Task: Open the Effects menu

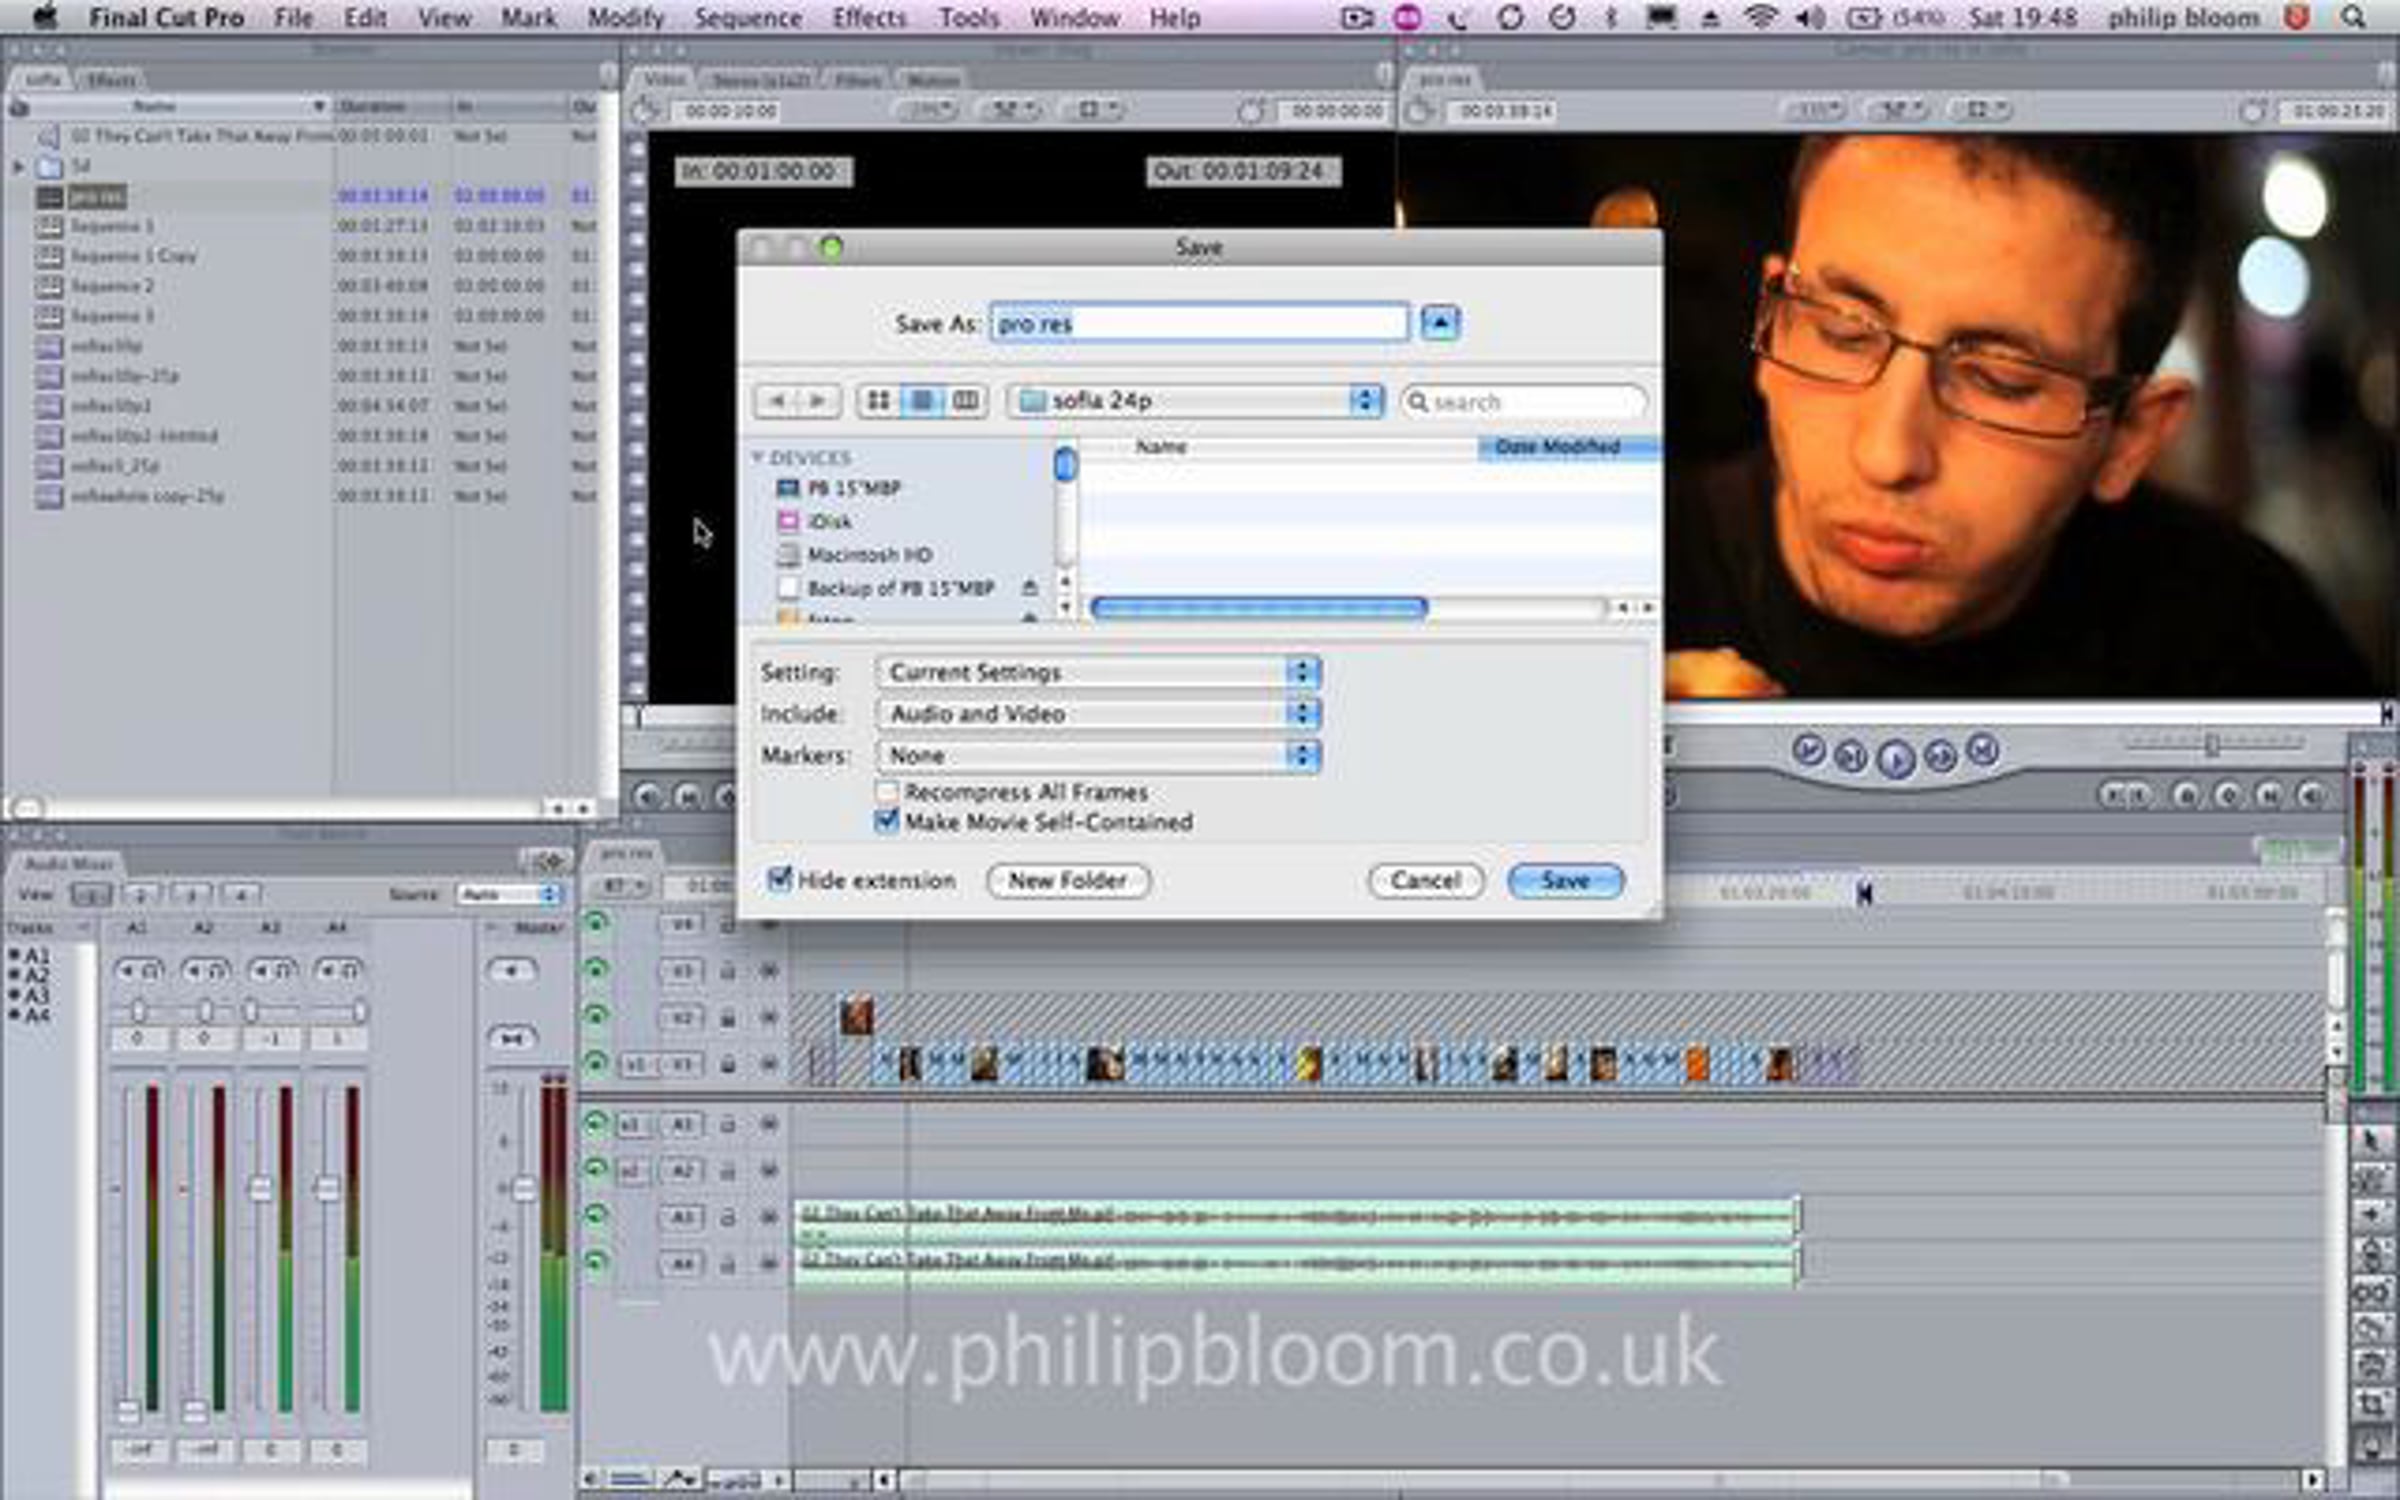Action: click(869, 18)
